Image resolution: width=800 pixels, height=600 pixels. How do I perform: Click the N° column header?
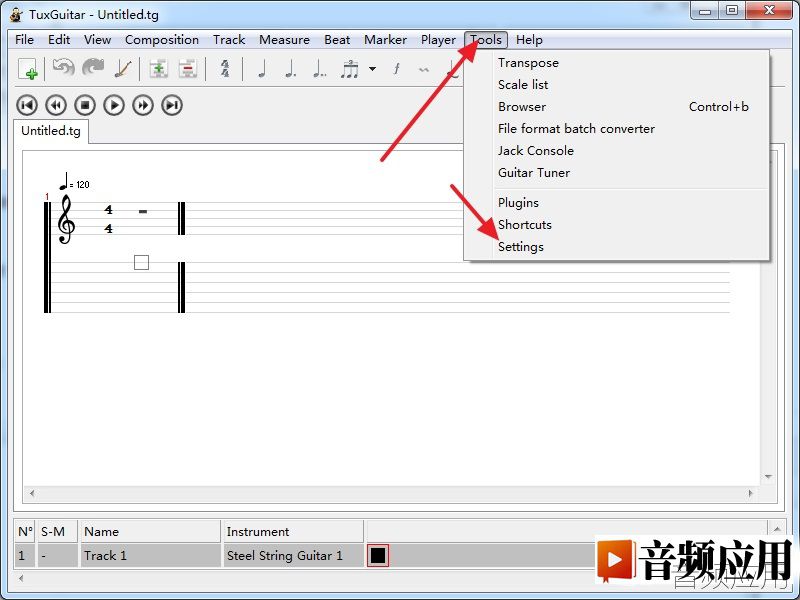(25, 532)
